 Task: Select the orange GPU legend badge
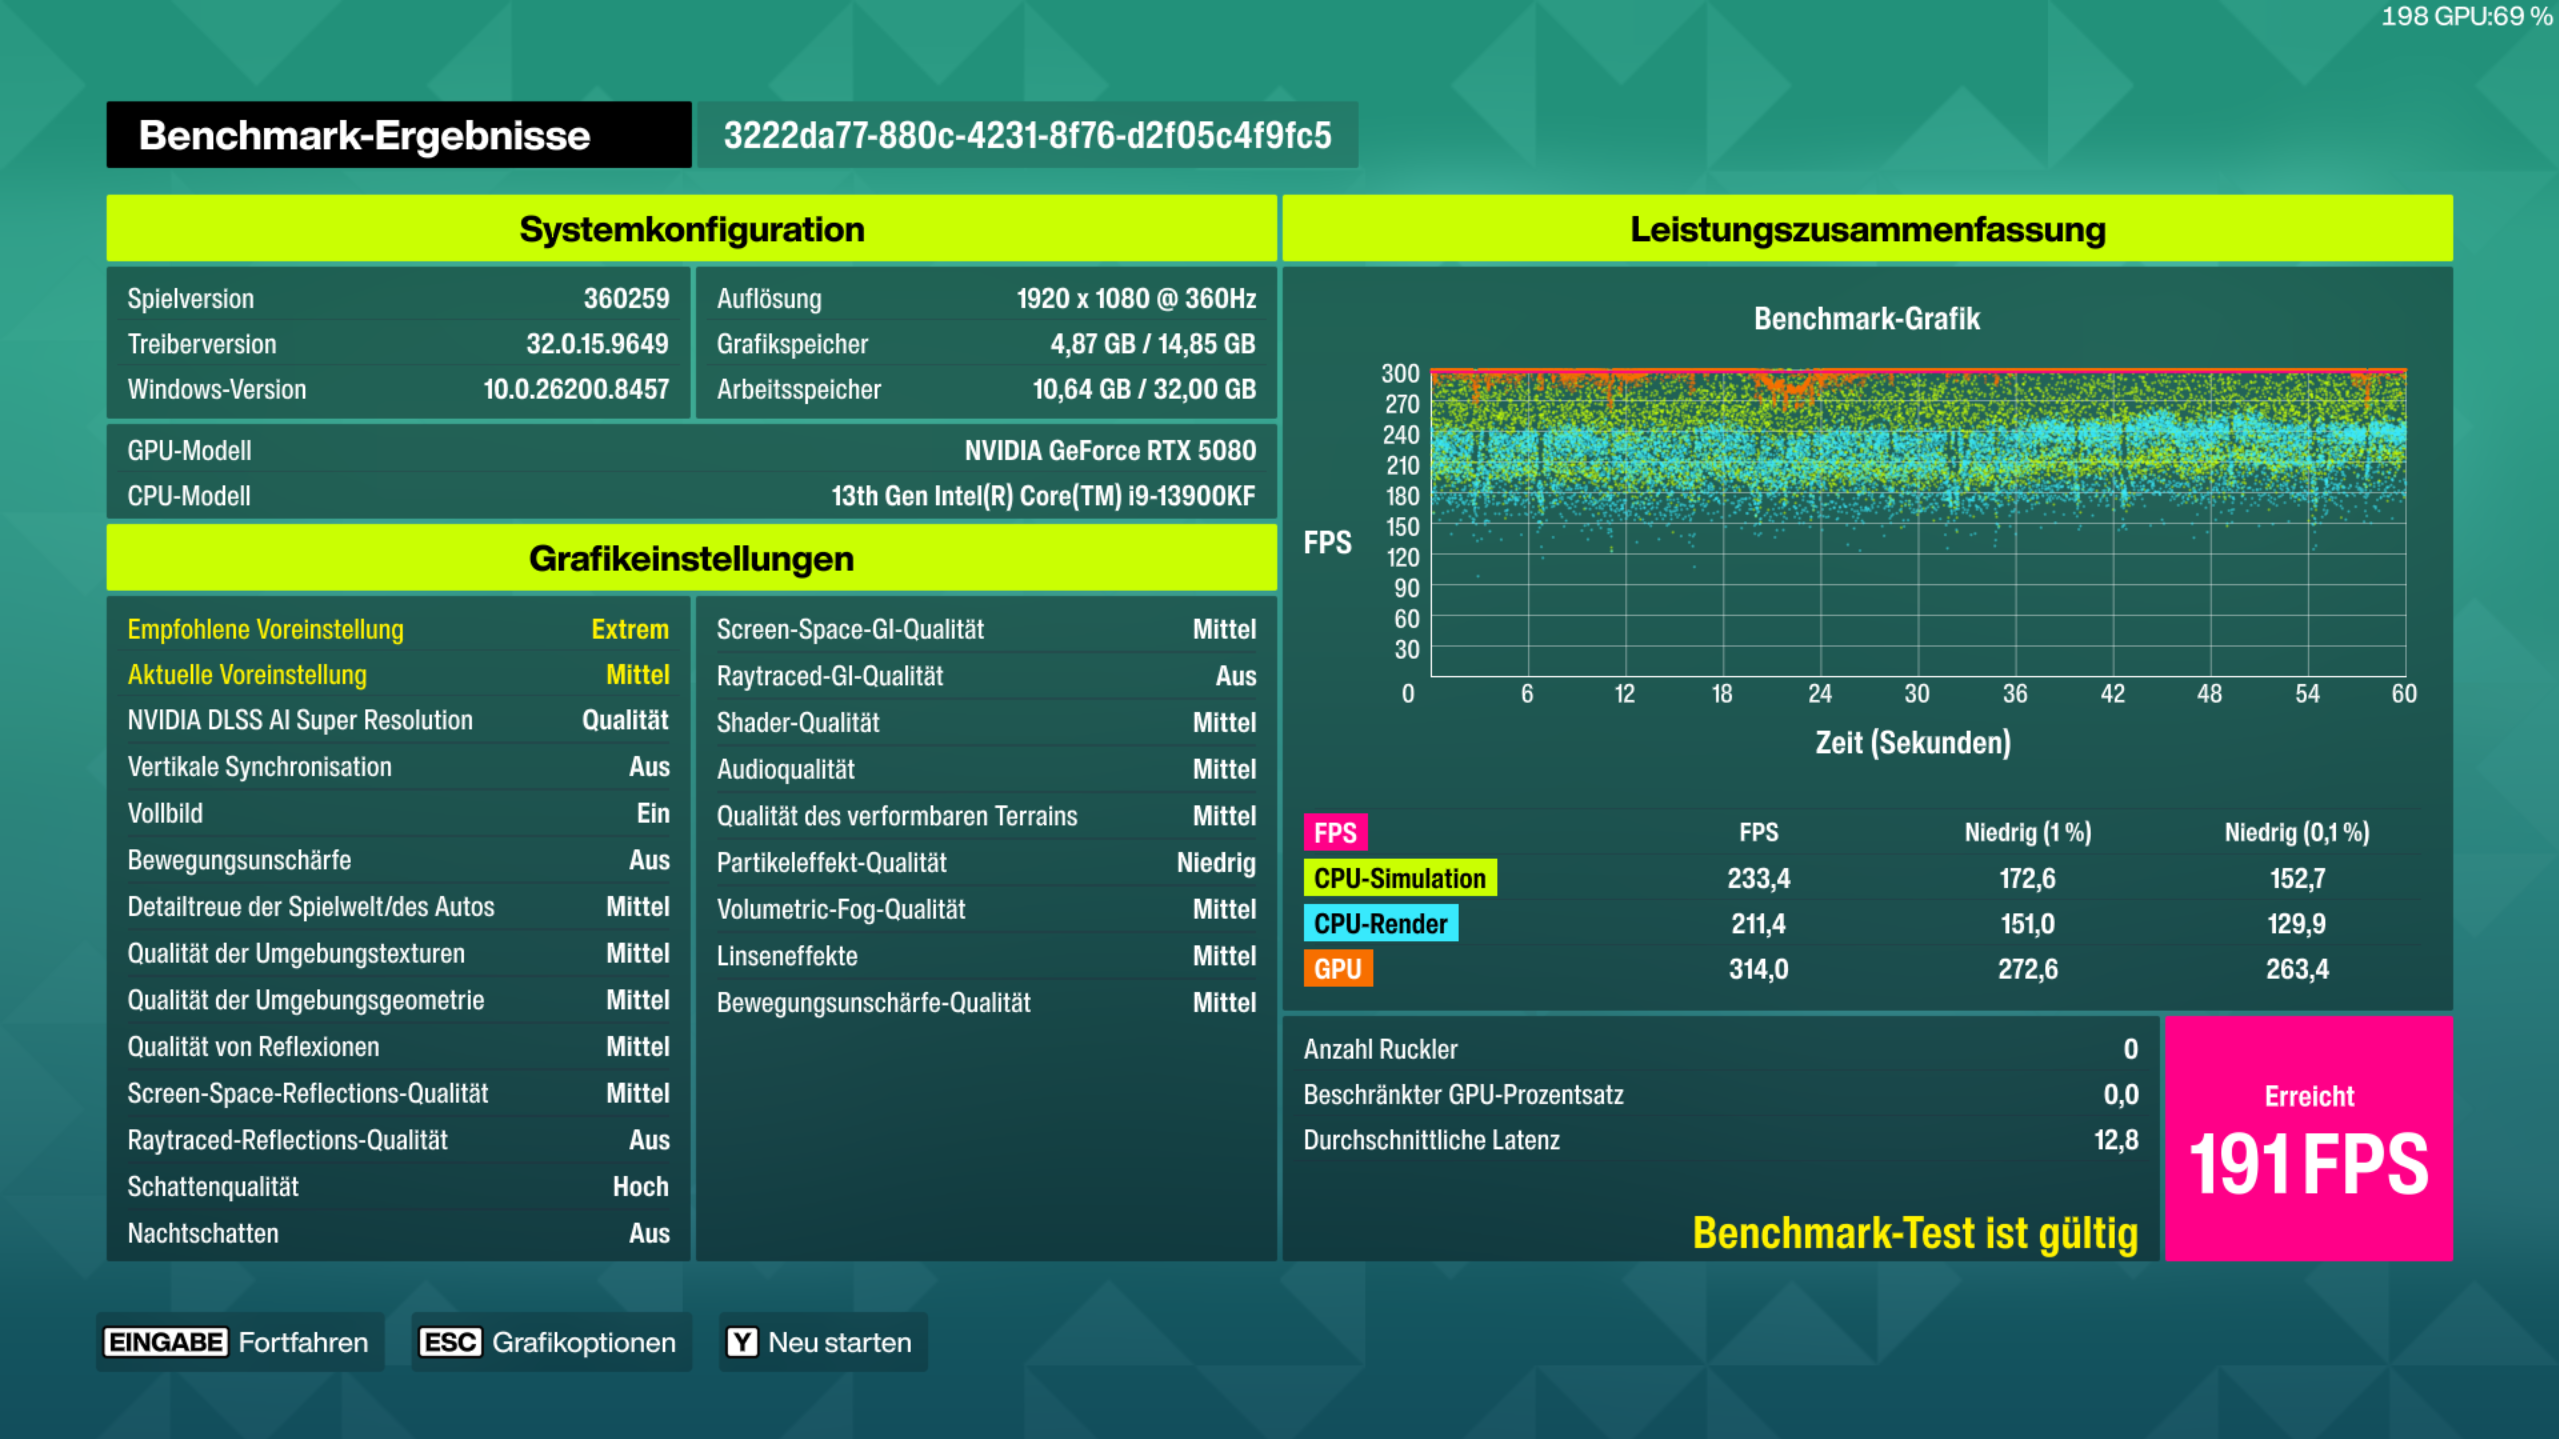pyautogui.click(x=1337, y=968)
